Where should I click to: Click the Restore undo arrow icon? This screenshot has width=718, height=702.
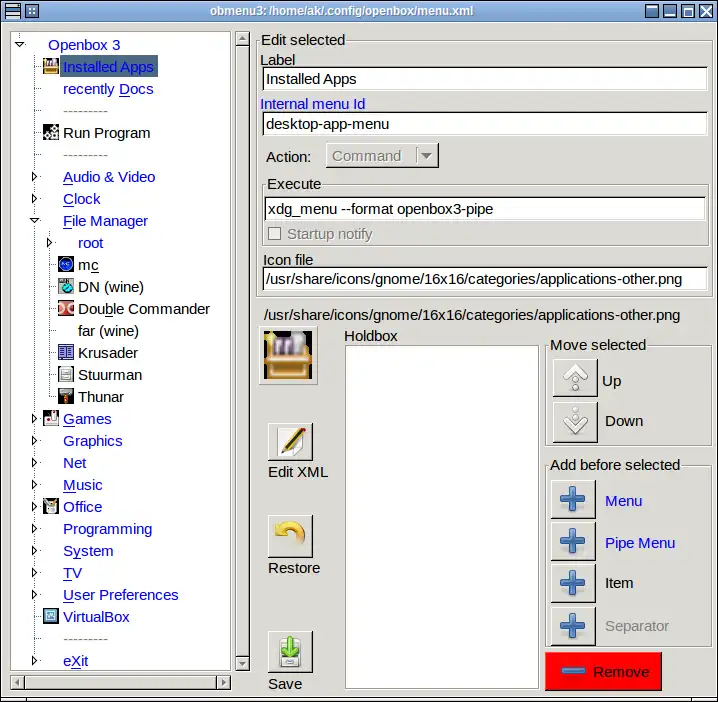coord(291,536)
